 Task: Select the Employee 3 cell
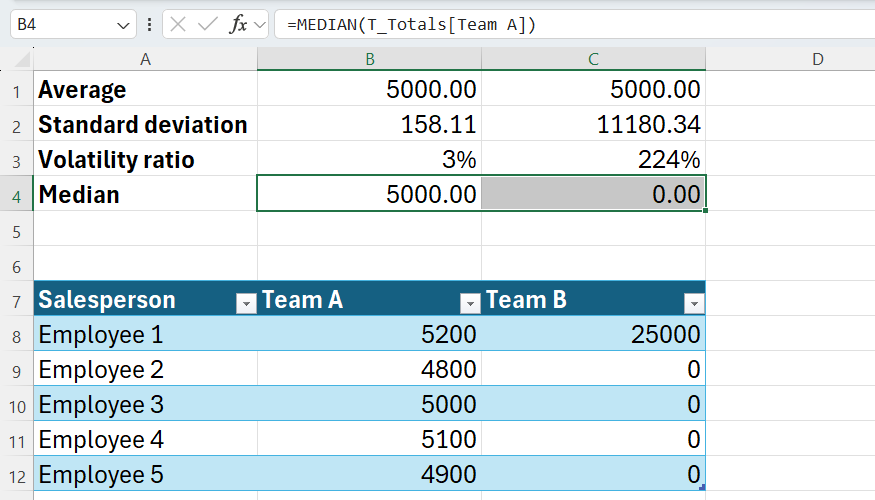145,404
